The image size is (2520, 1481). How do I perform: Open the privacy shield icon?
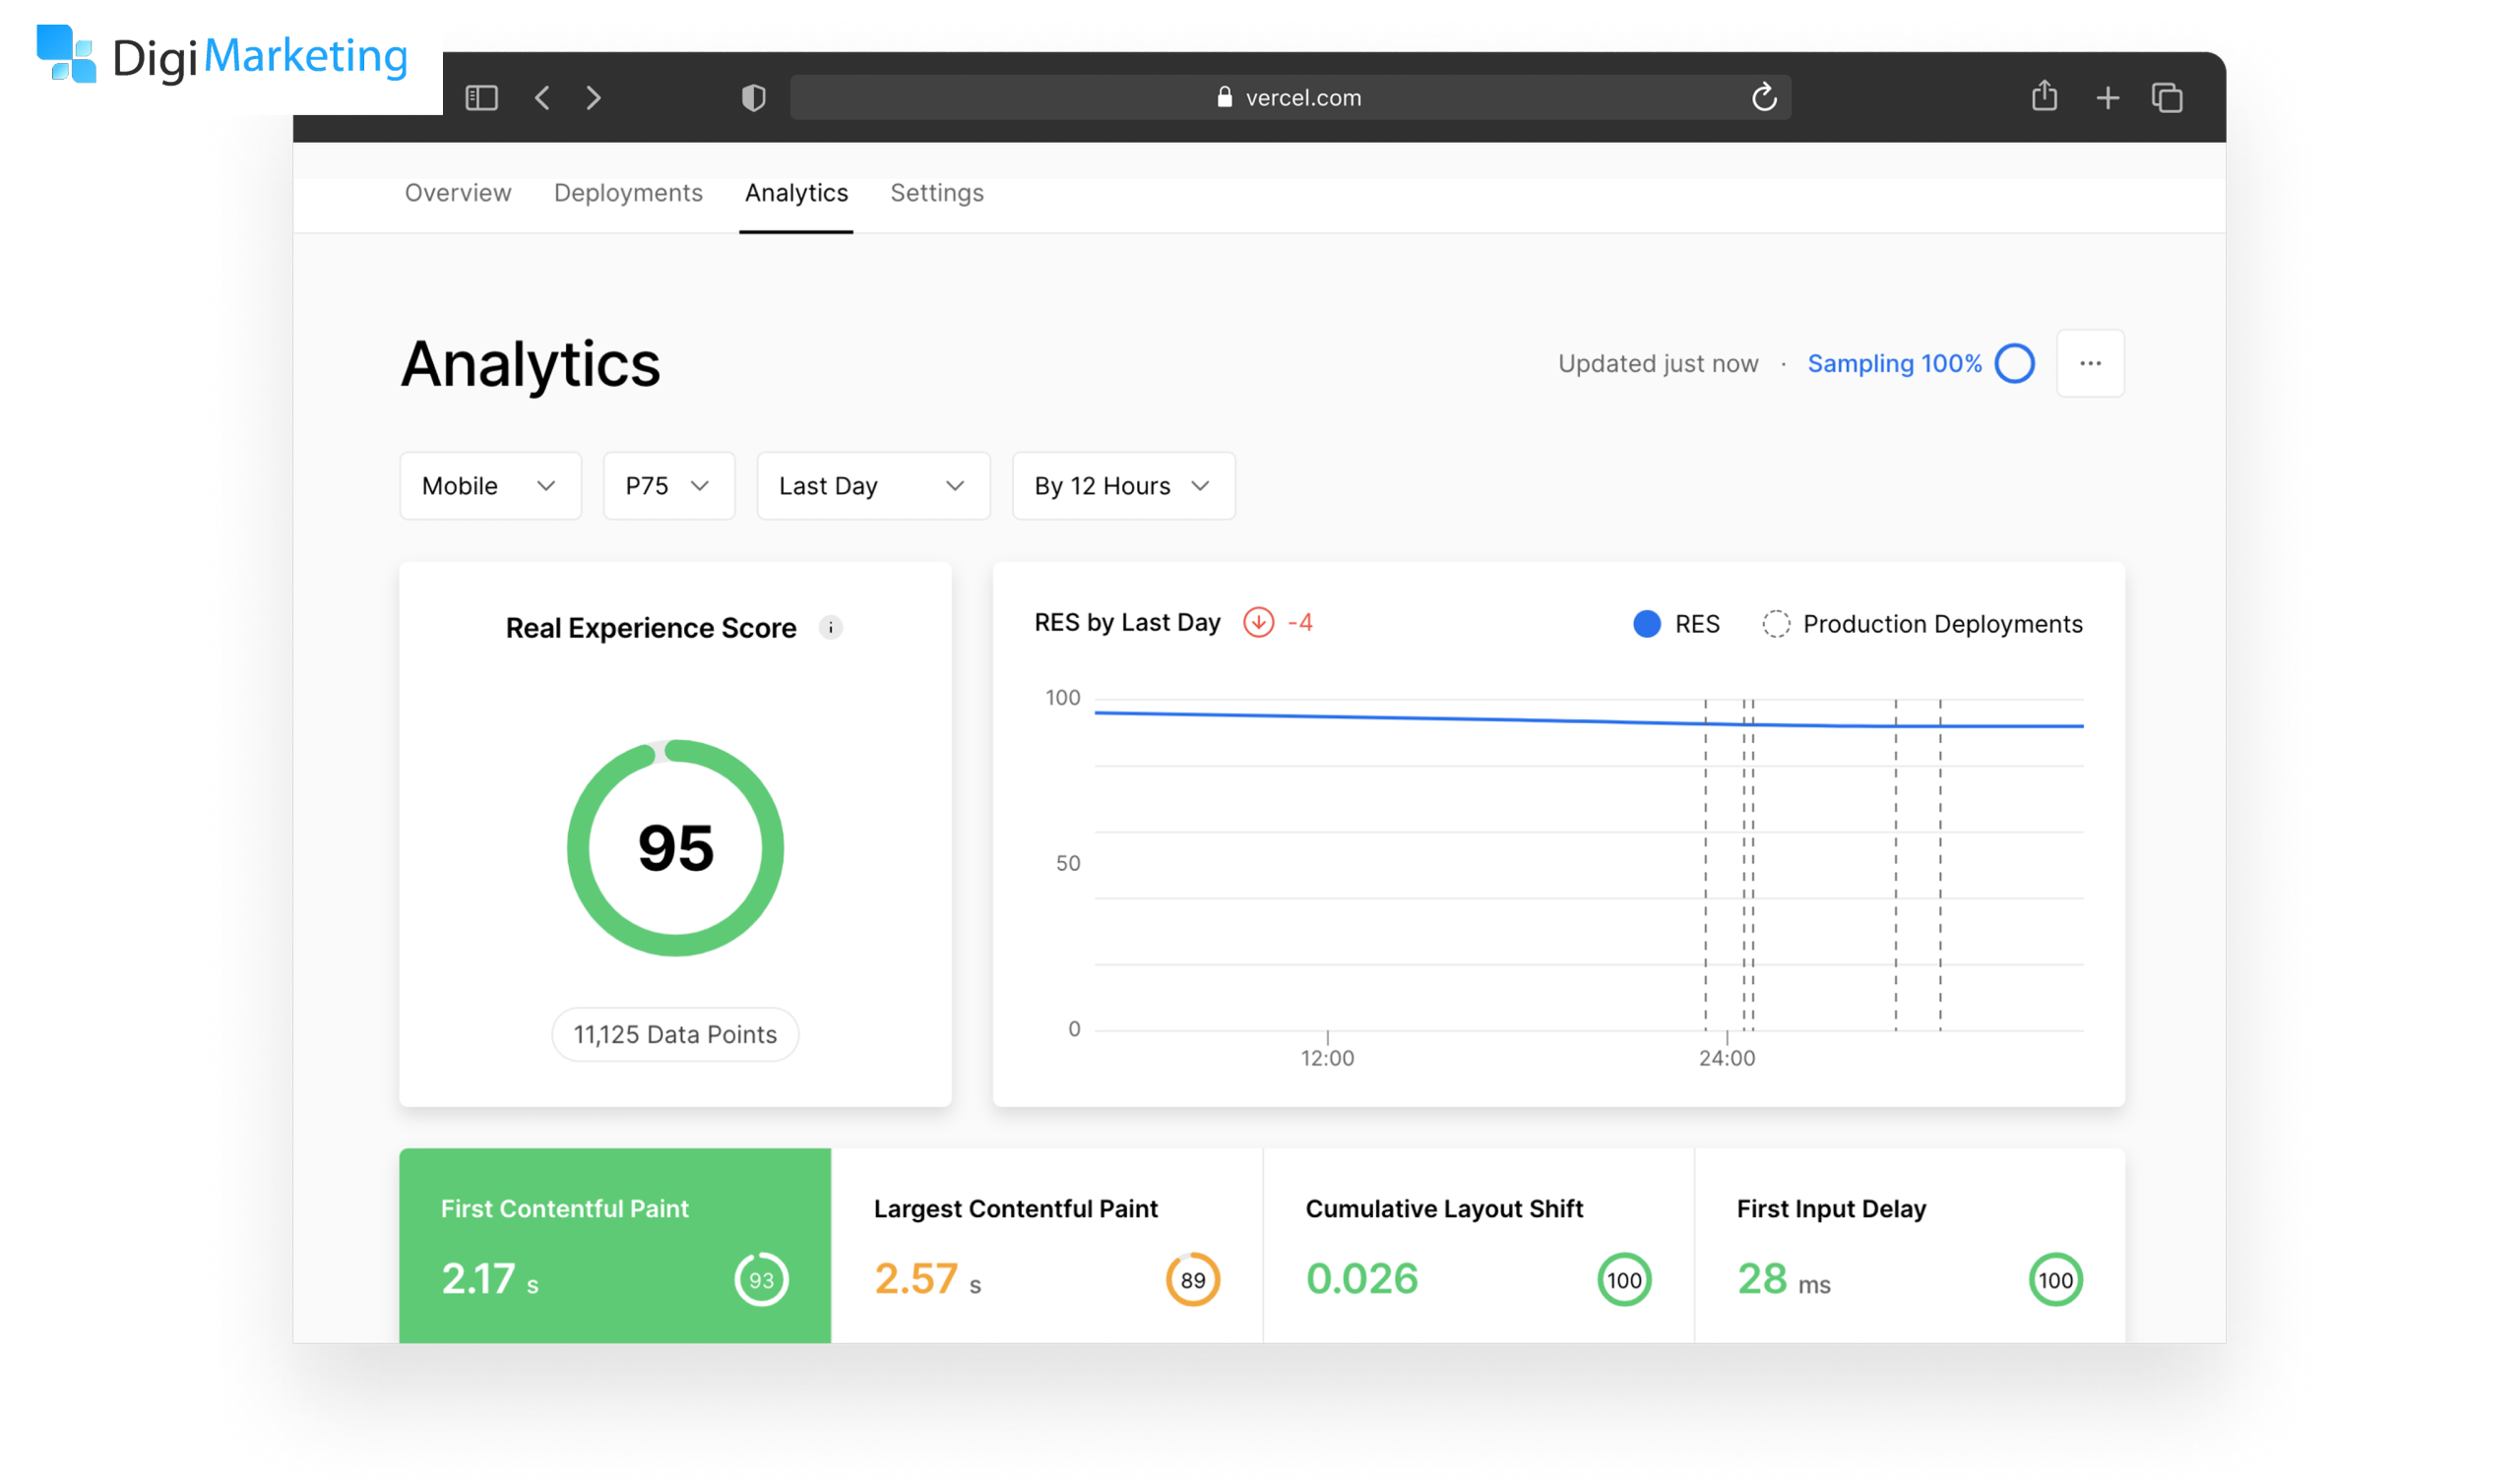tap(754, 97)
